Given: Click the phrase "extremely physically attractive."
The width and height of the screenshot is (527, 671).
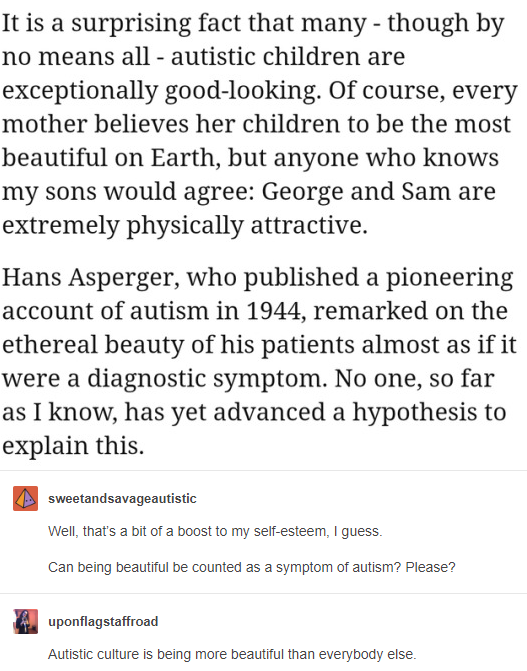Looking at the screenshot, I should click(185, 226).
